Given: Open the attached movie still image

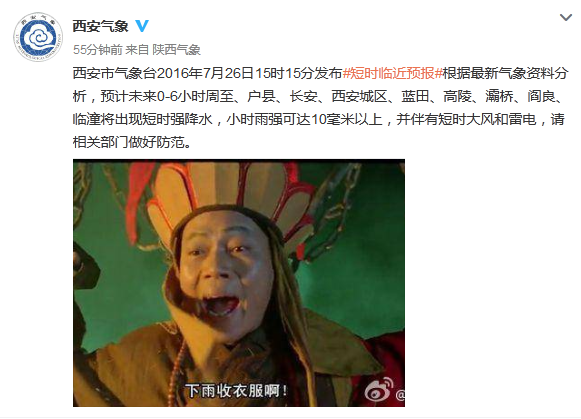Looking at the screenshot, I should click(x=239, y=283).
